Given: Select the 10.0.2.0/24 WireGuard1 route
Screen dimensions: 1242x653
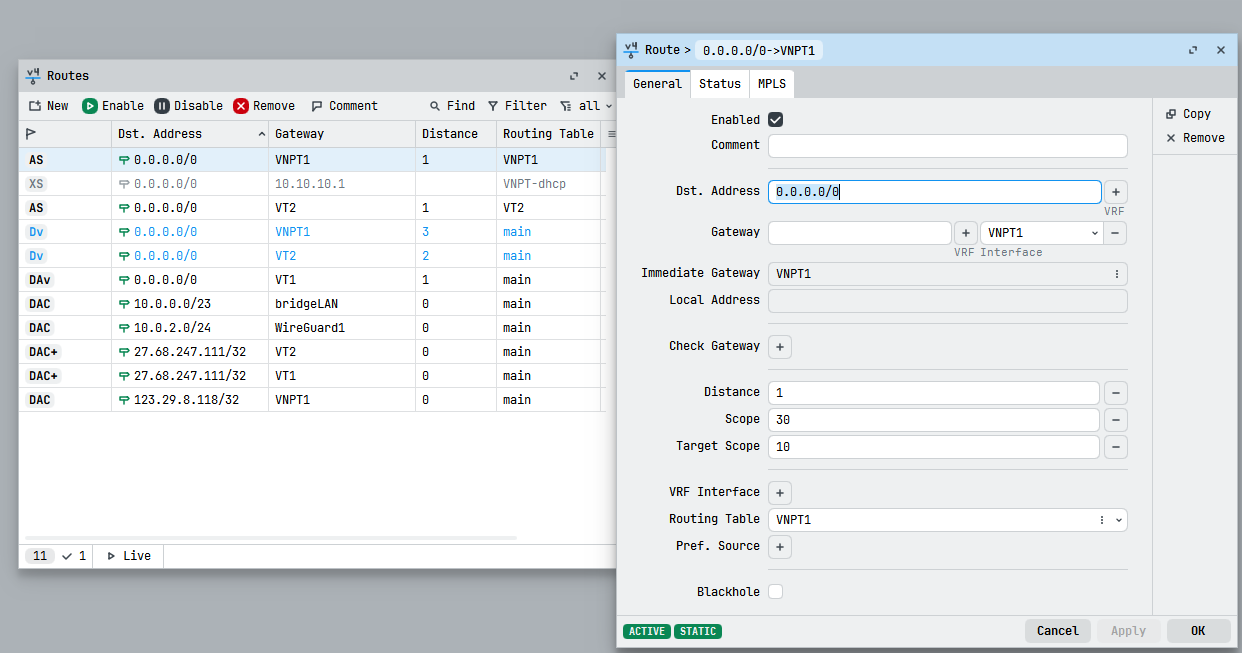Looking at the screenshot, I should tap(312, 328).
